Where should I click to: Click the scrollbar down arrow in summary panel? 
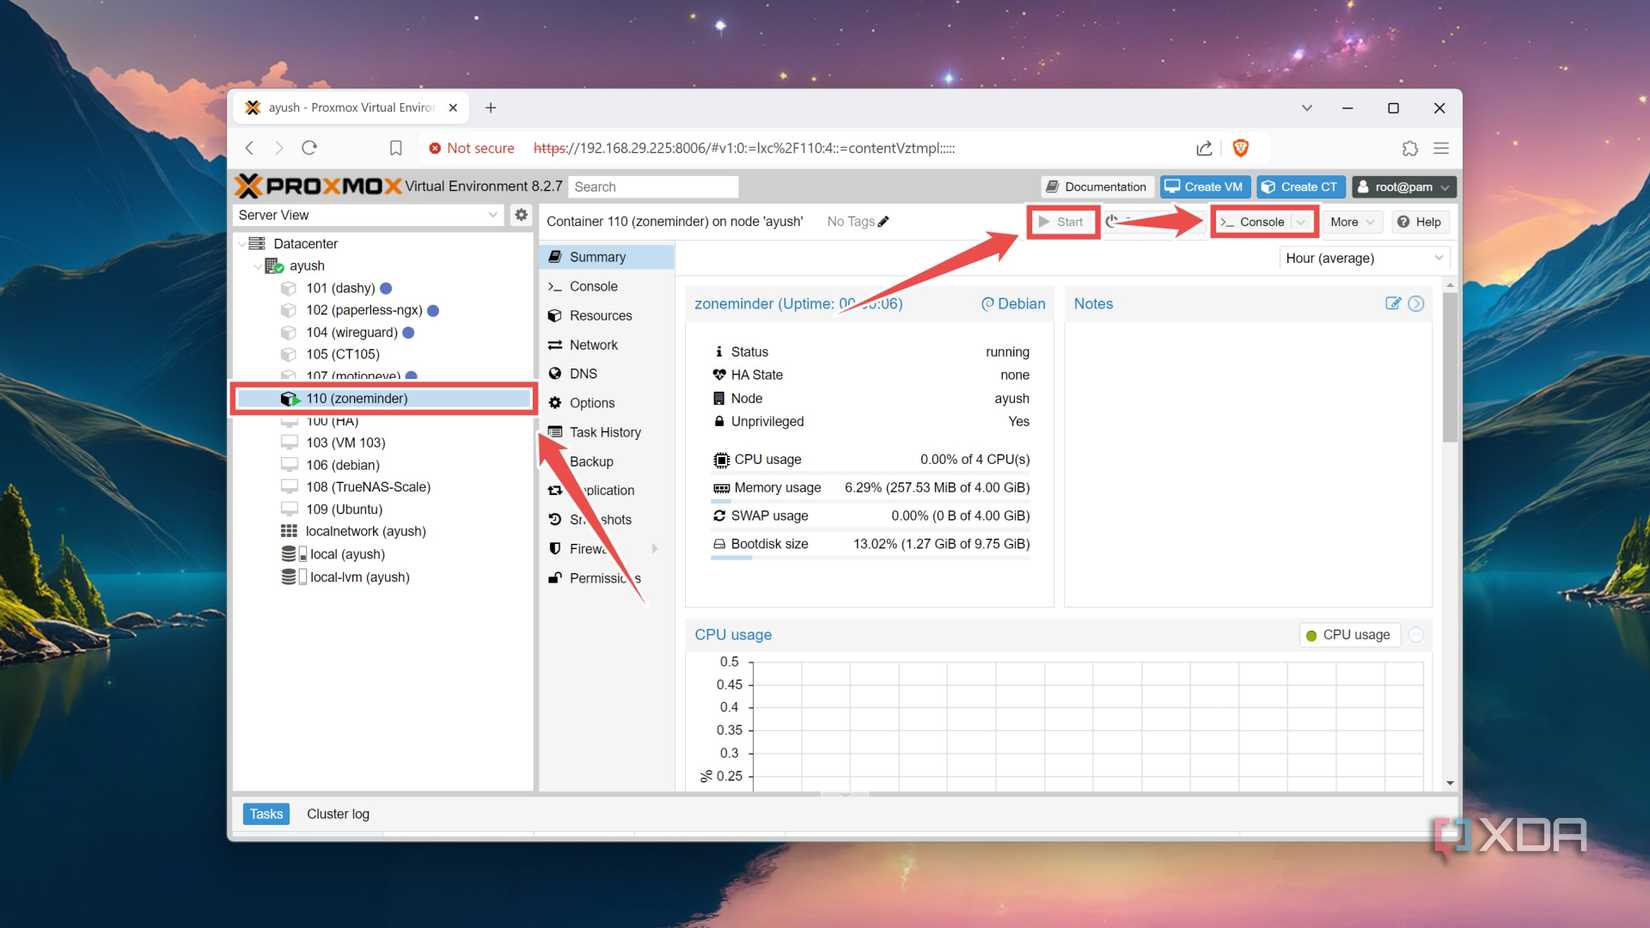point(1450,783)
